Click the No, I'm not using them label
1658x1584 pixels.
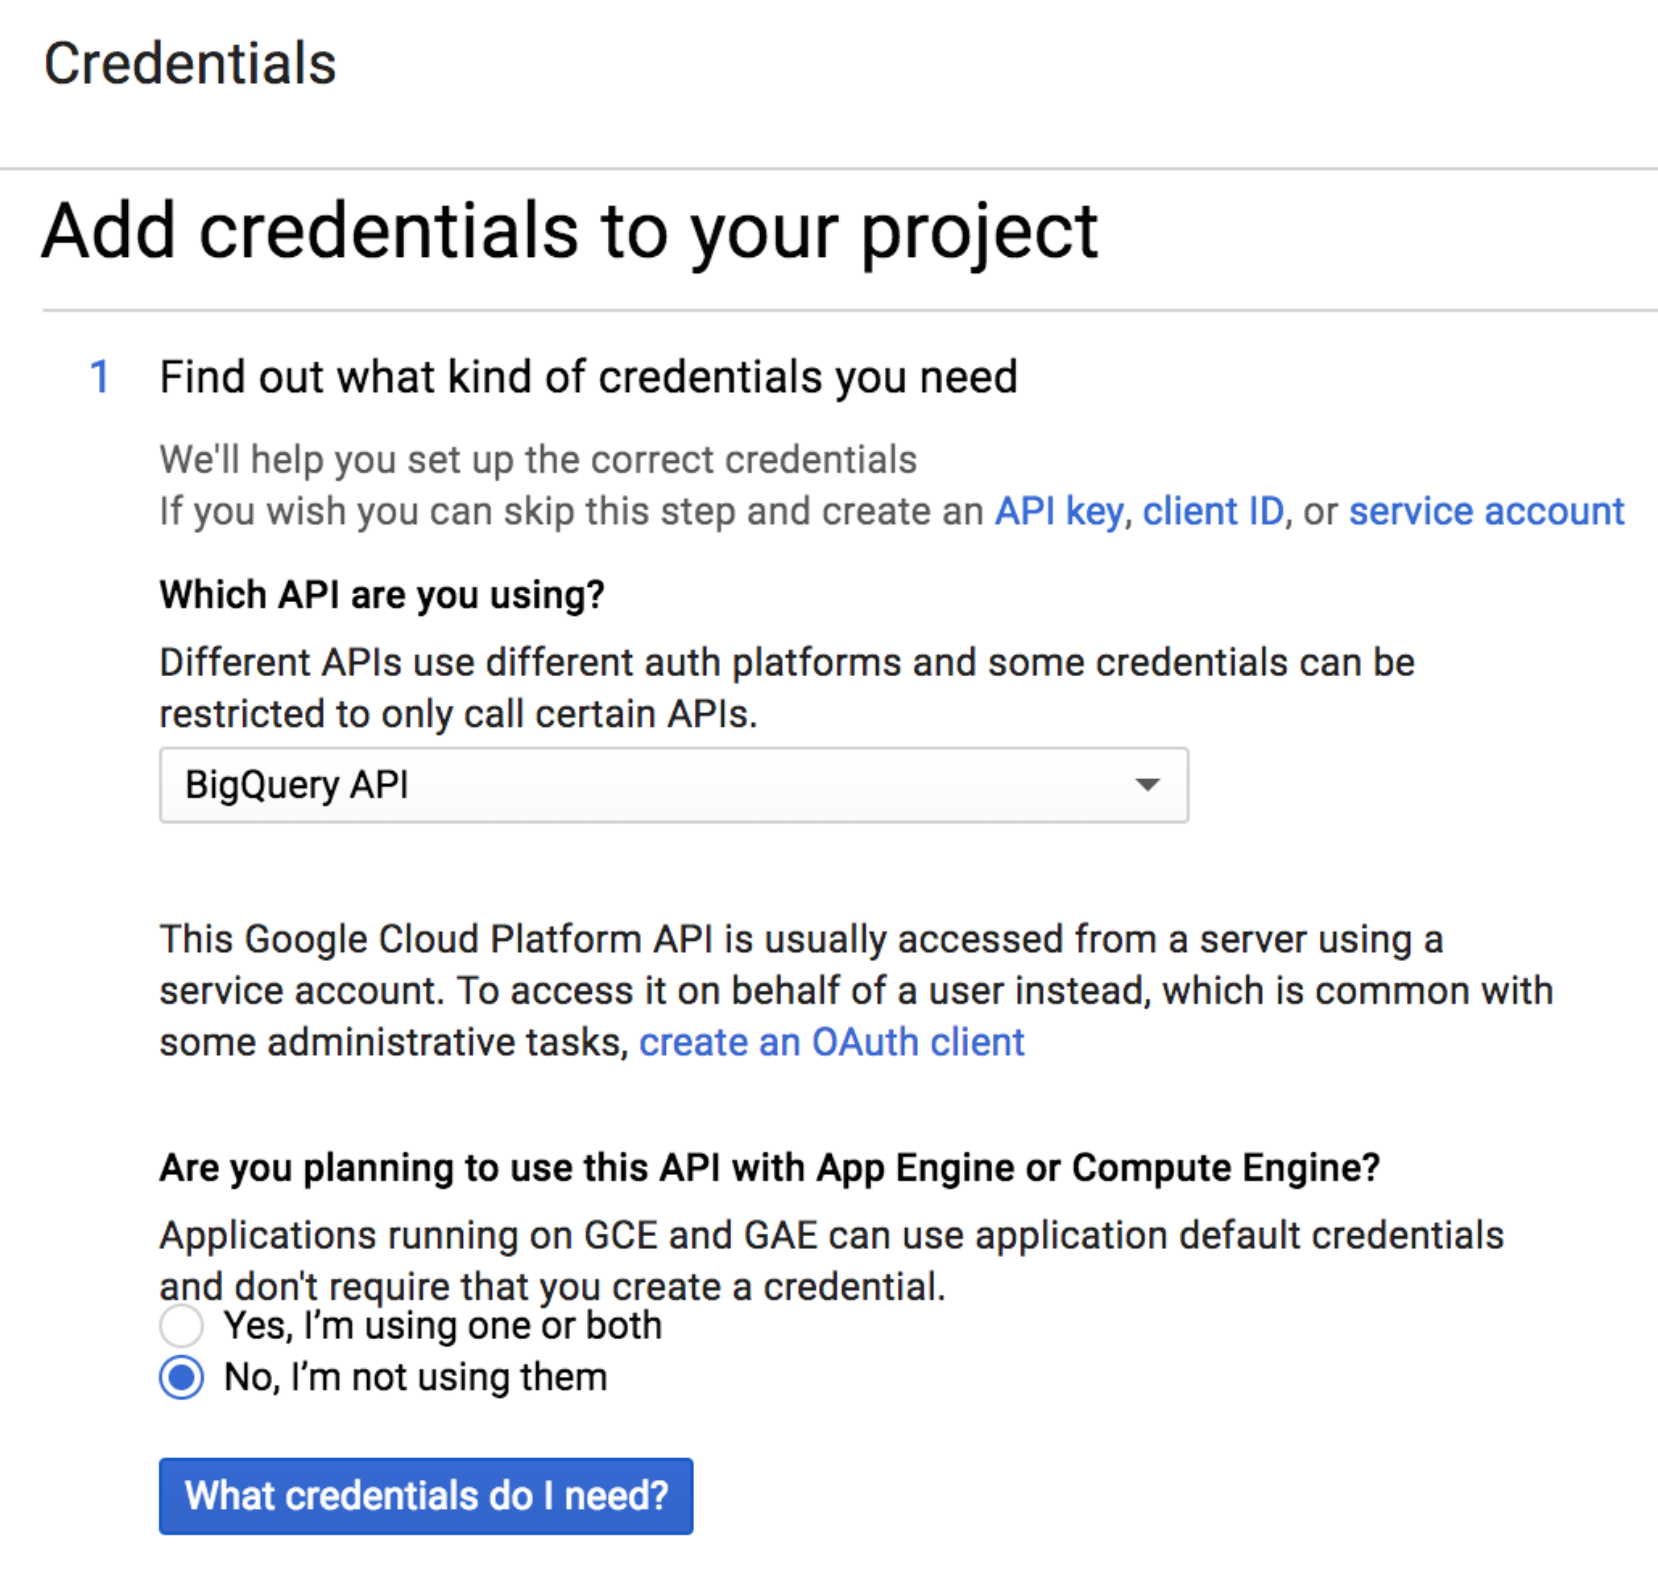coord(415,1378)
